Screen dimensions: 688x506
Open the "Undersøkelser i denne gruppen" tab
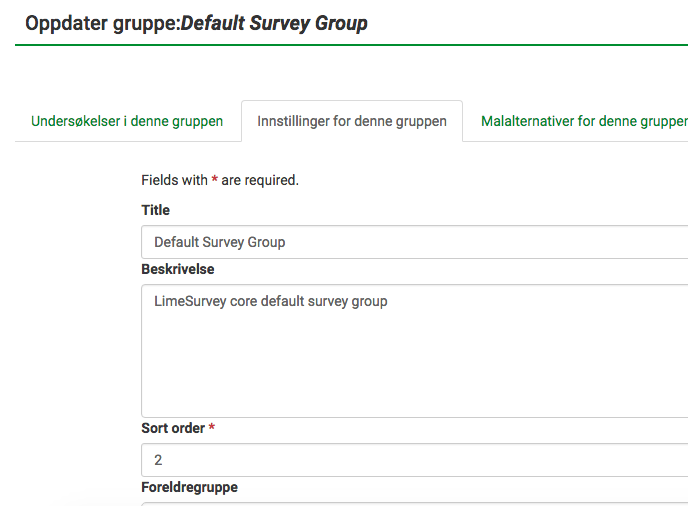pyautogui.click(x=126, y=121)
